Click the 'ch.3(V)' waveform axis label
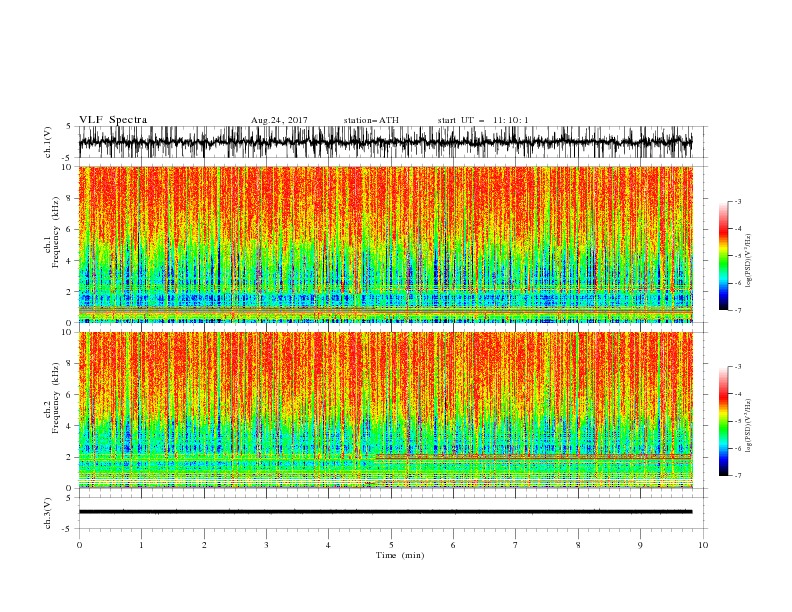This screenshot has height=612, width=792. click(48, 513)
